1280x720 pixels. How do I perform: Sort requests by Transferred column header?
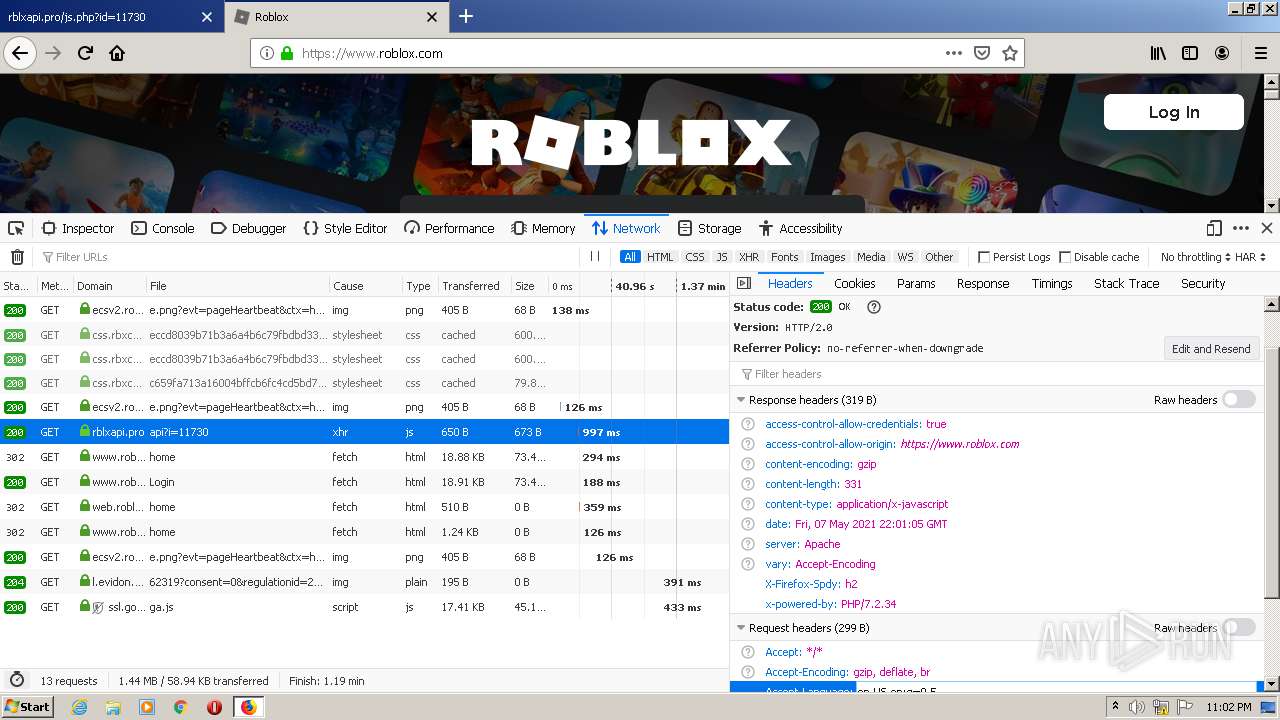[474, 286]
